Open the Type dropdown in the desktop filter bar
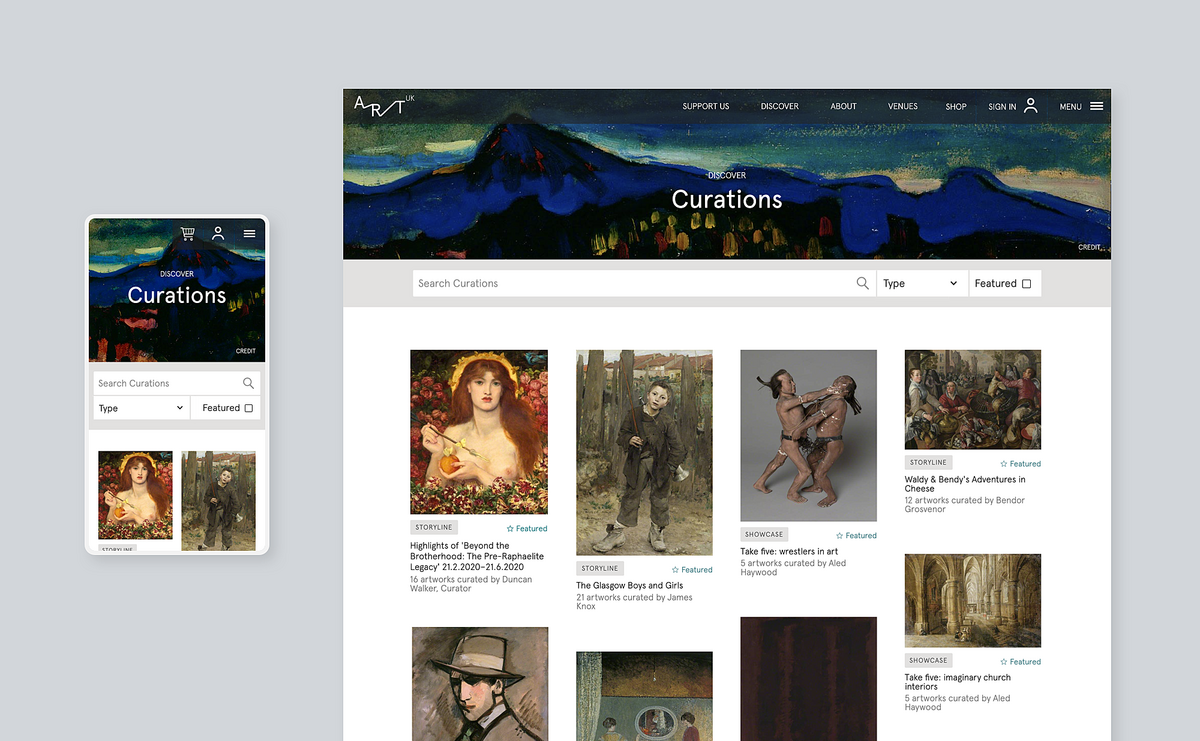 (x=920, y=283)
